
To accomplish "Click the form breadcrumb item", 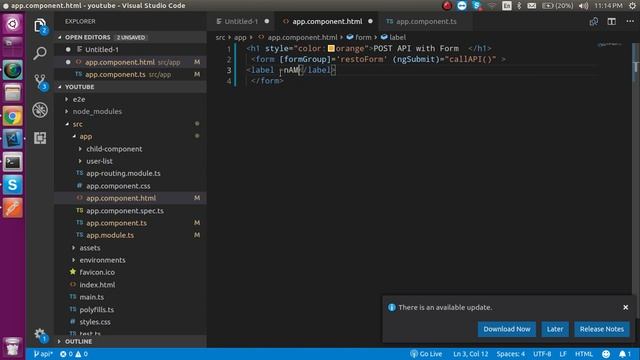I will click(359, 37).
